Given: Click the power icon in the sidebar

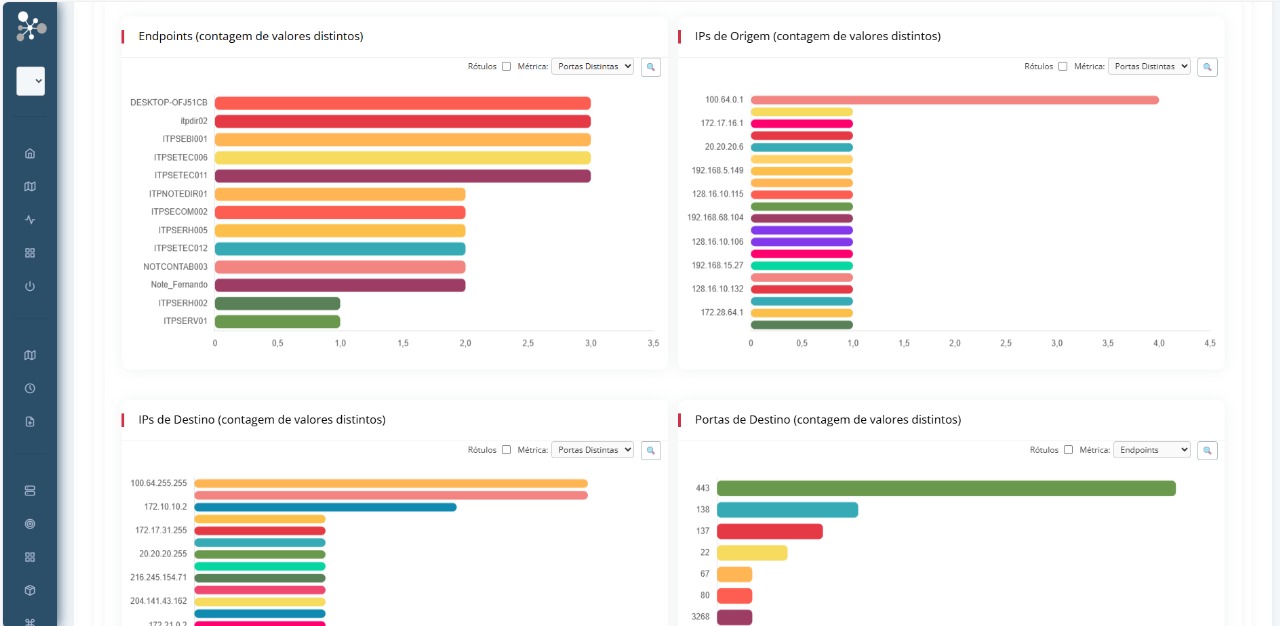Looking at the screenshot, I should click(30, 286).
